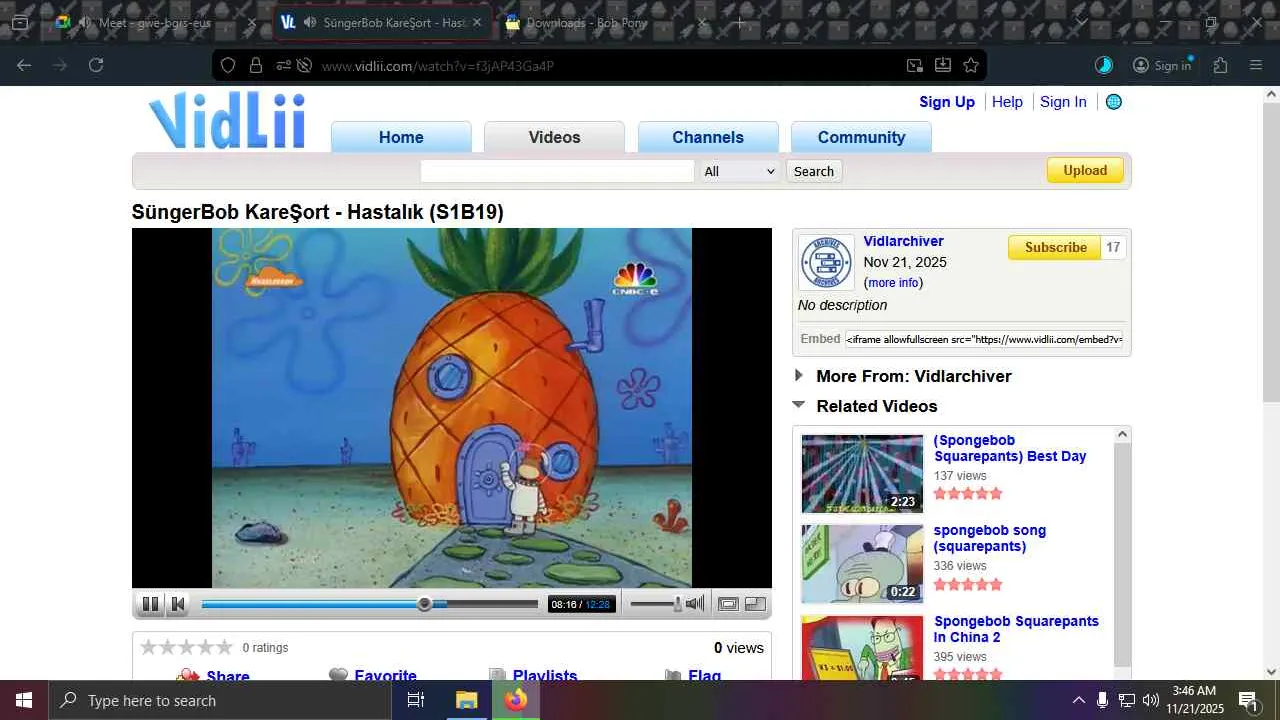The width and height of the screenshot is (1280, 720).
Task: Open File Explorer from the taskbar
Action: (x=466, y=700)
